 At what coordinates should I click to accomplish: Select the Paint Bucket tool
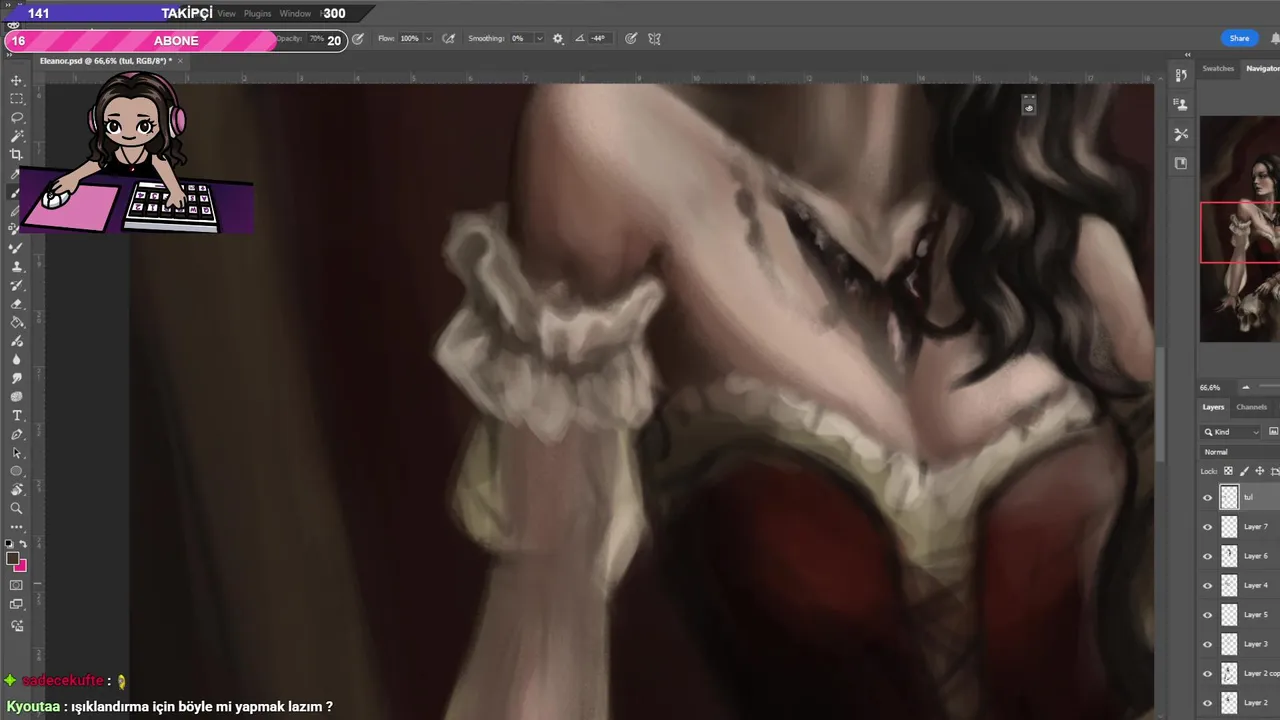[x=16, y=323]
